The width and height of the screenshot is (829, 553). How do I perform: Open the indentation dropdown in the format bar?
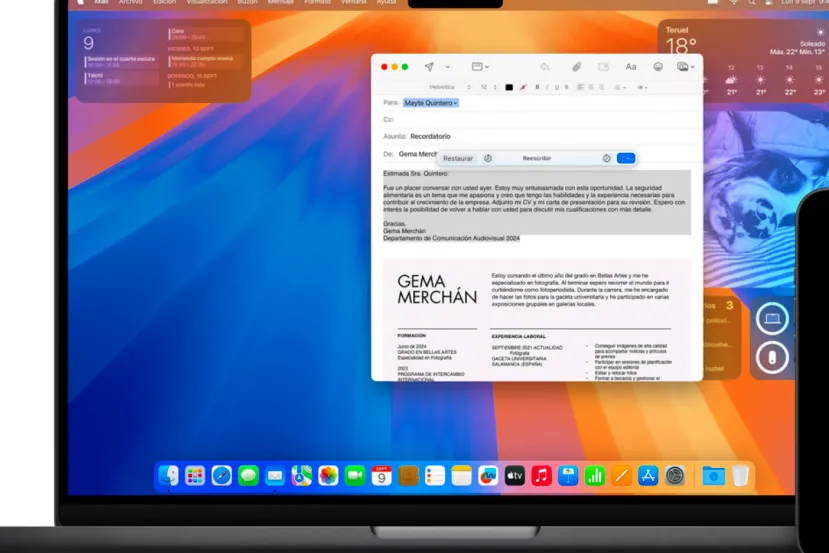642,87
